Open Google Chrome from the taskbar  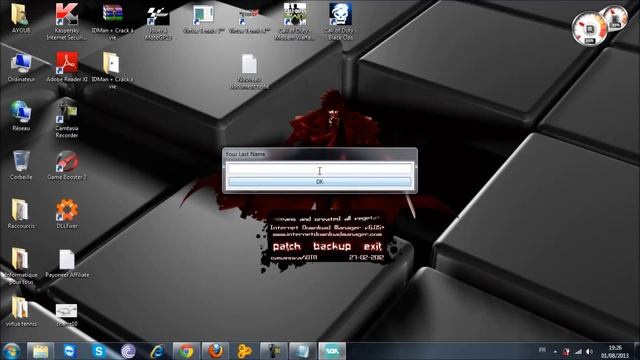pos(186,351)
